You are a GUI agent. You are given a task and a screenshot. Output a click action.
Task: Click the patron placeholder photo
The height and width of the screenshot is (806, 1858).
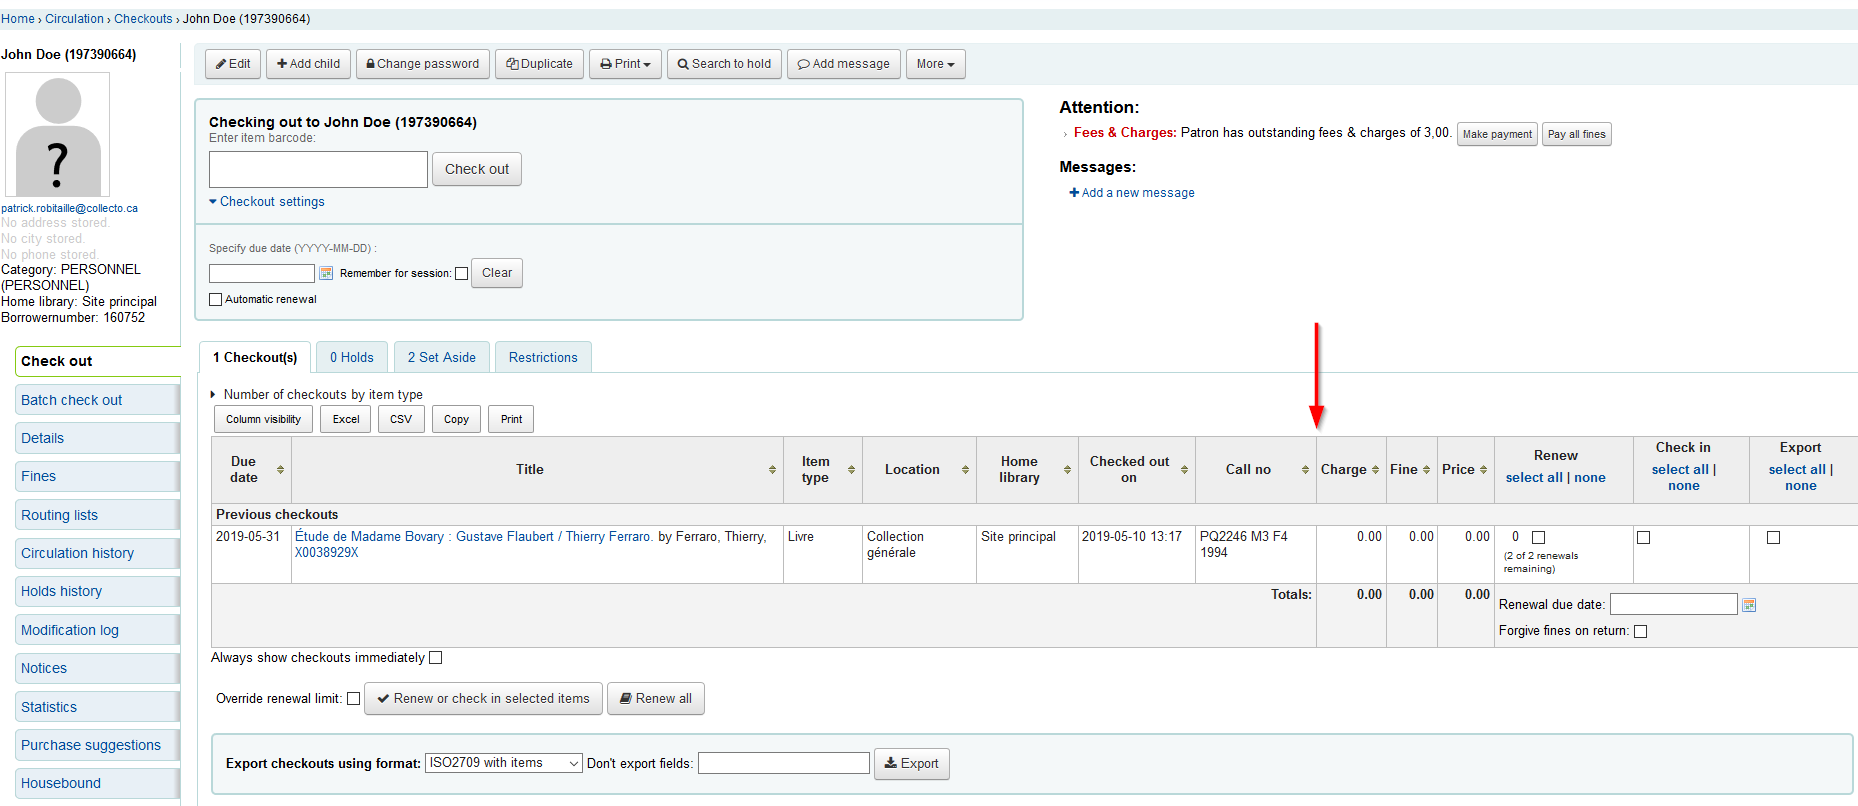click(58, 135)
